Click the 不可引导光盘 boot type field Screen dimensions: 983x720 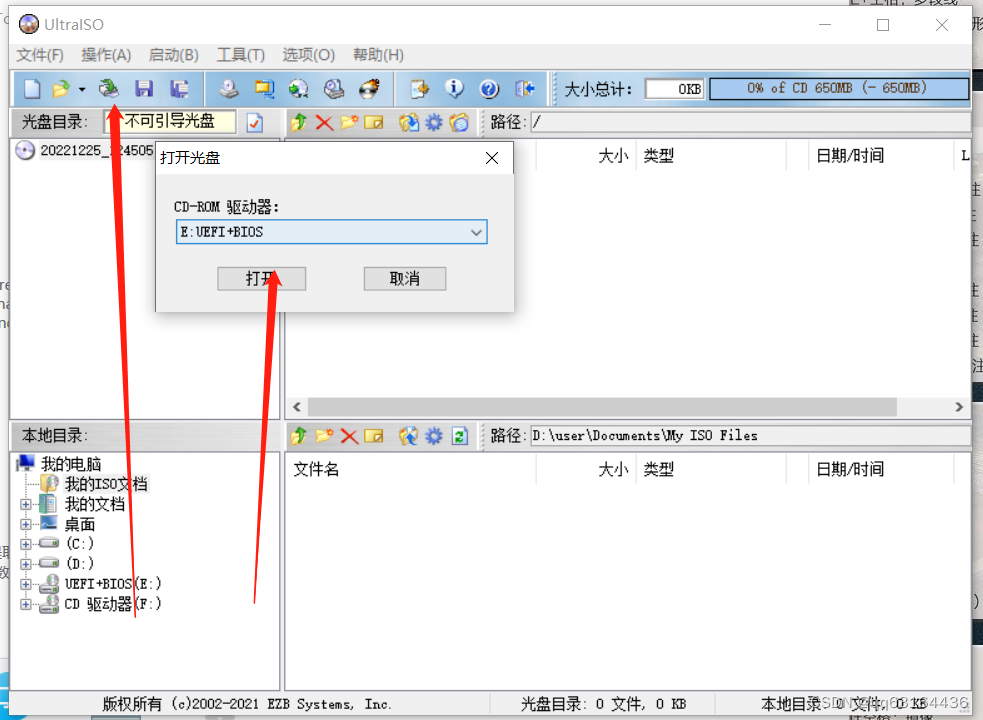coord(170,122)
